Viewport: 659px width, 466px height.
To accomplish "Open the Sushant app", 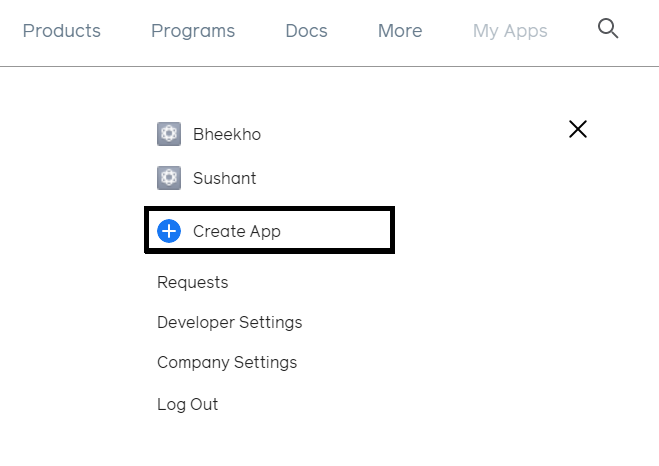I will [x=225, y=178].
